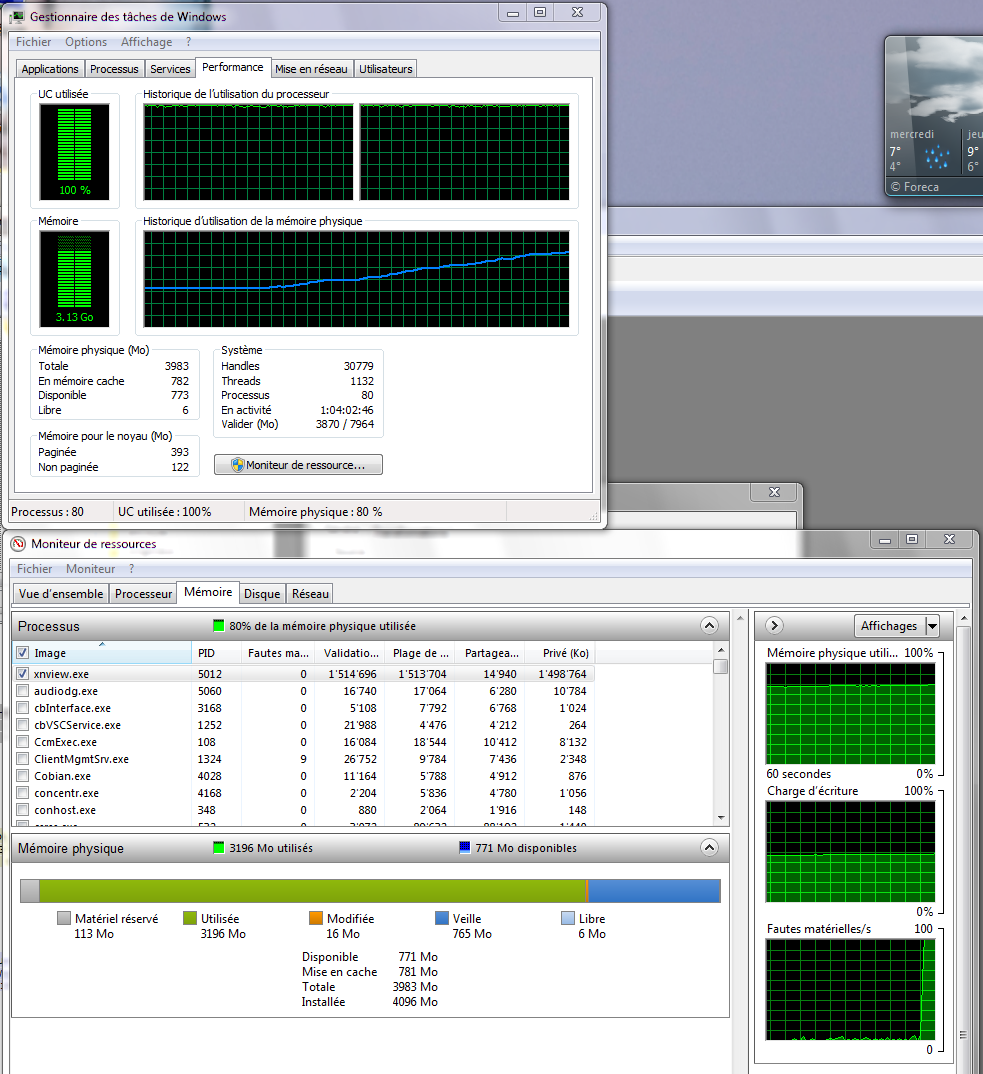Click the Affichages button
This screenshot has width=983, height=1074.
click(x=889, y=626)
